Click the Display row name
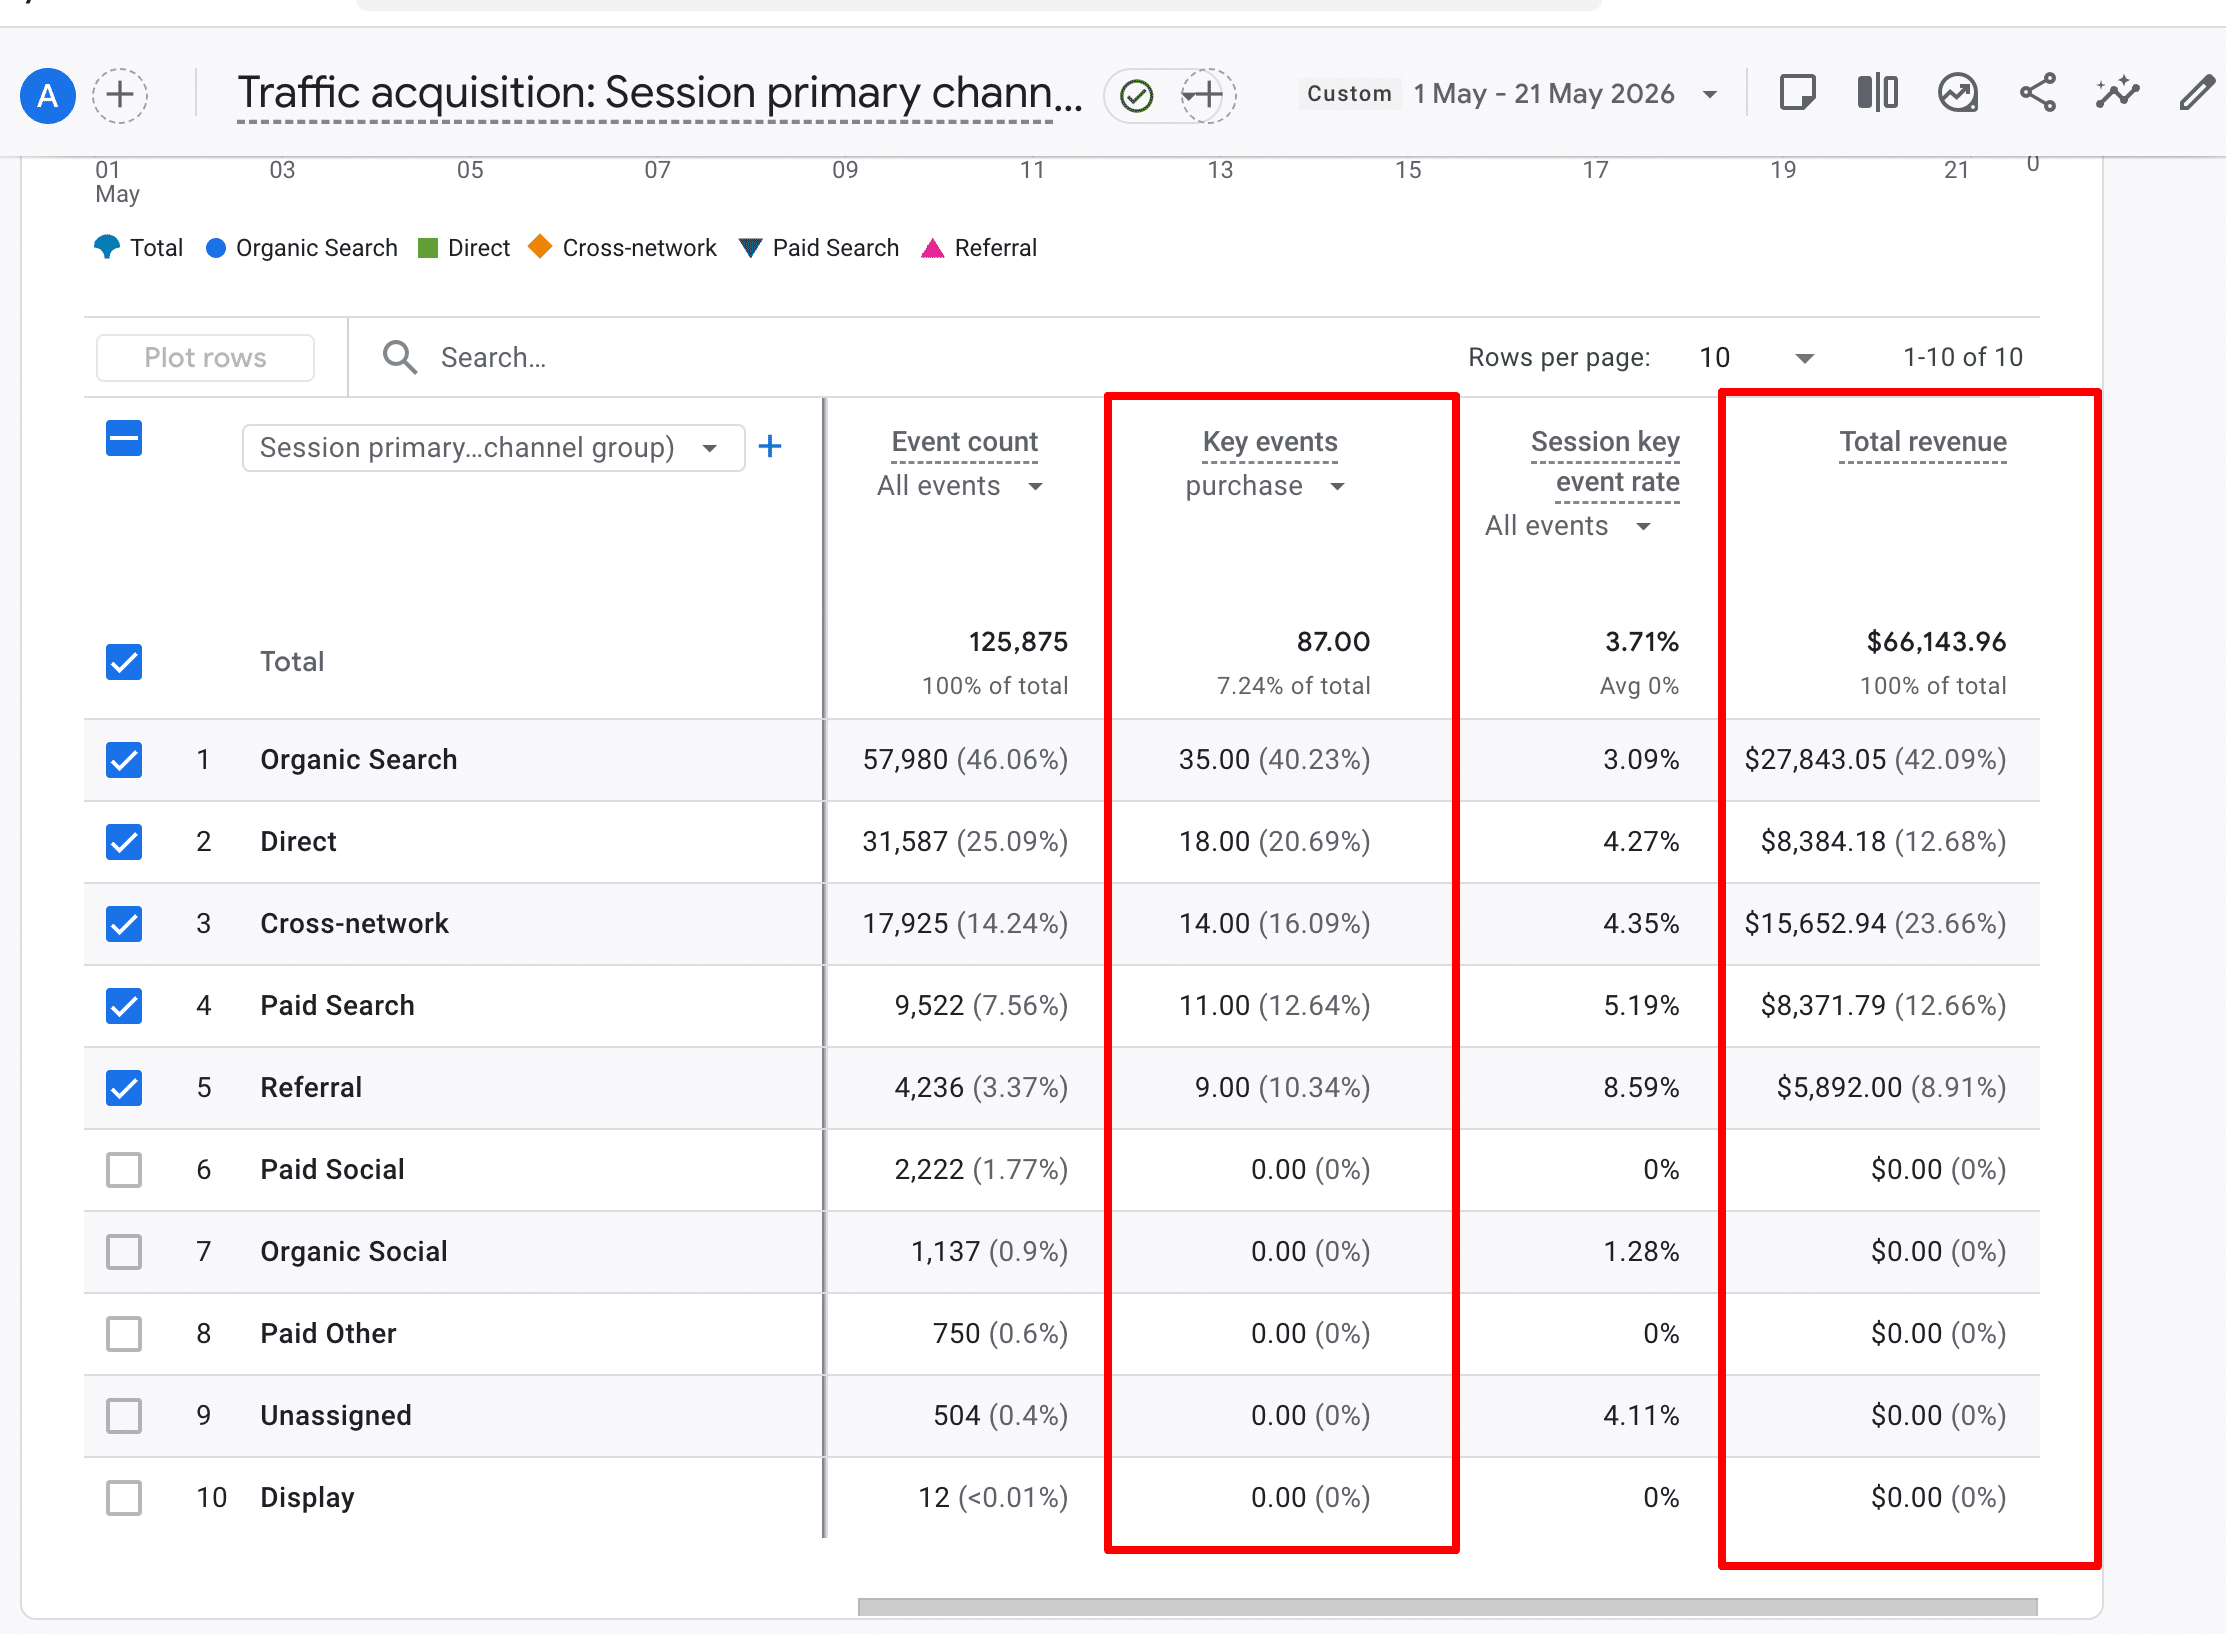Image resolution: width=2226 pixels, height=1634 pixels. (x=307, y=1498)
